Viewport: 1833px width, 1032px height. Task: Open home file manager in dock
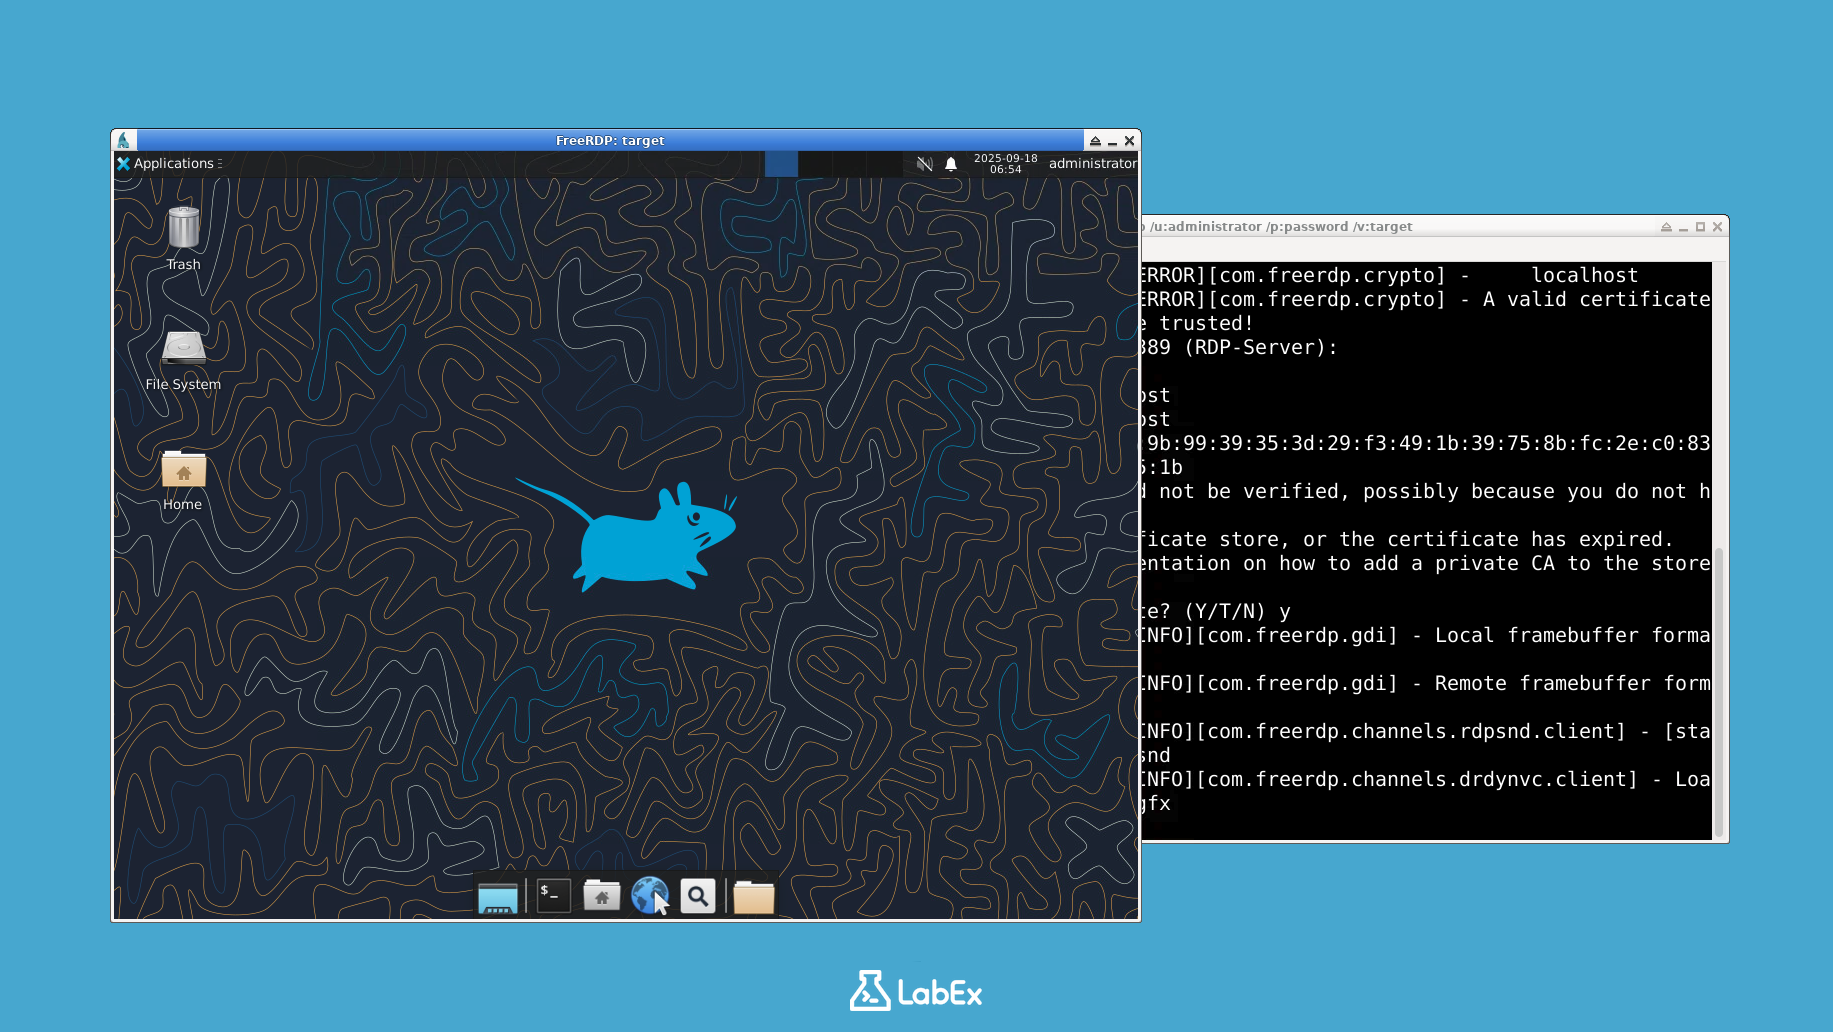coord(601,896)
